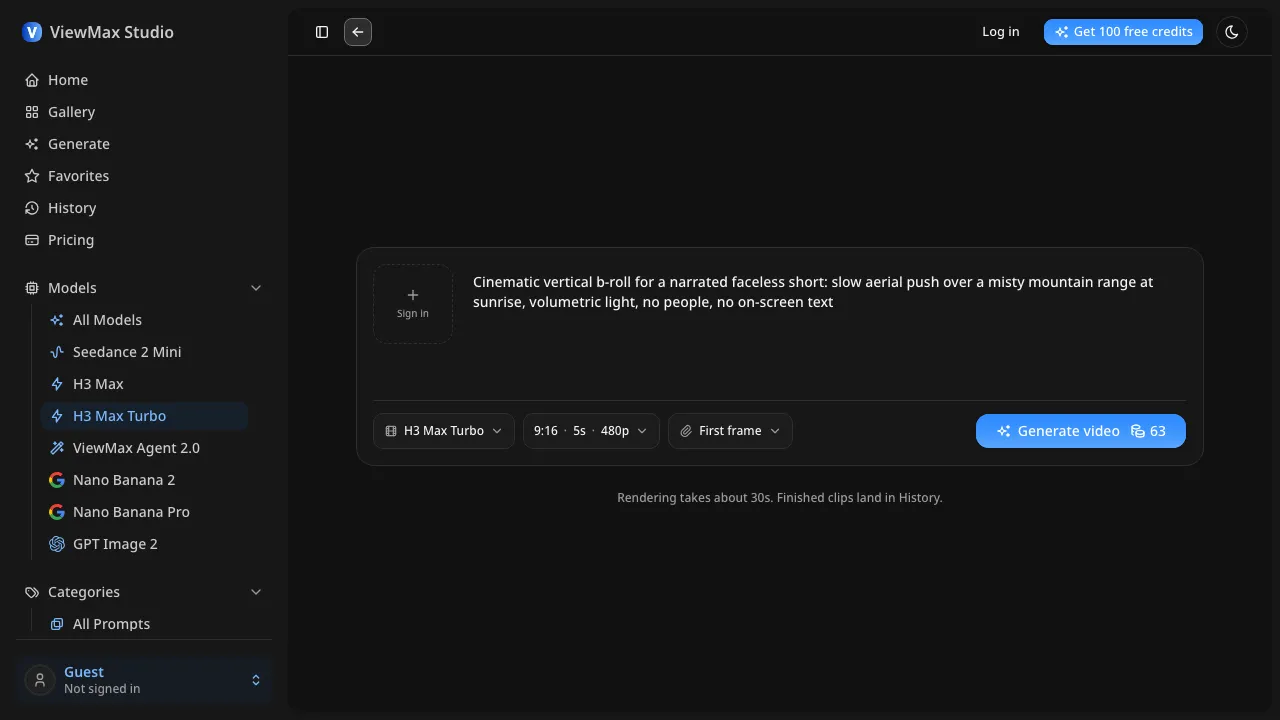Screen dimensions: 1280x720
Task: Open Generate from the sidebar
Action: (x=144, y=144)
